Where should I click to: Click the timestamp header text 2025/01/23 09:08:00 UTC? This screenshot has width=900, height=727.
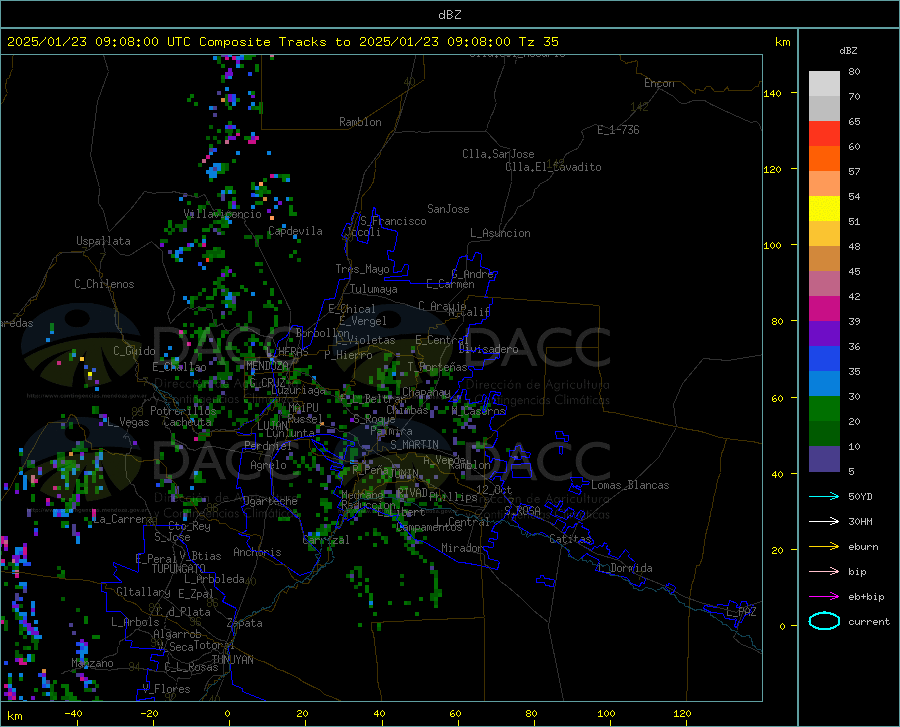point(99,42)
